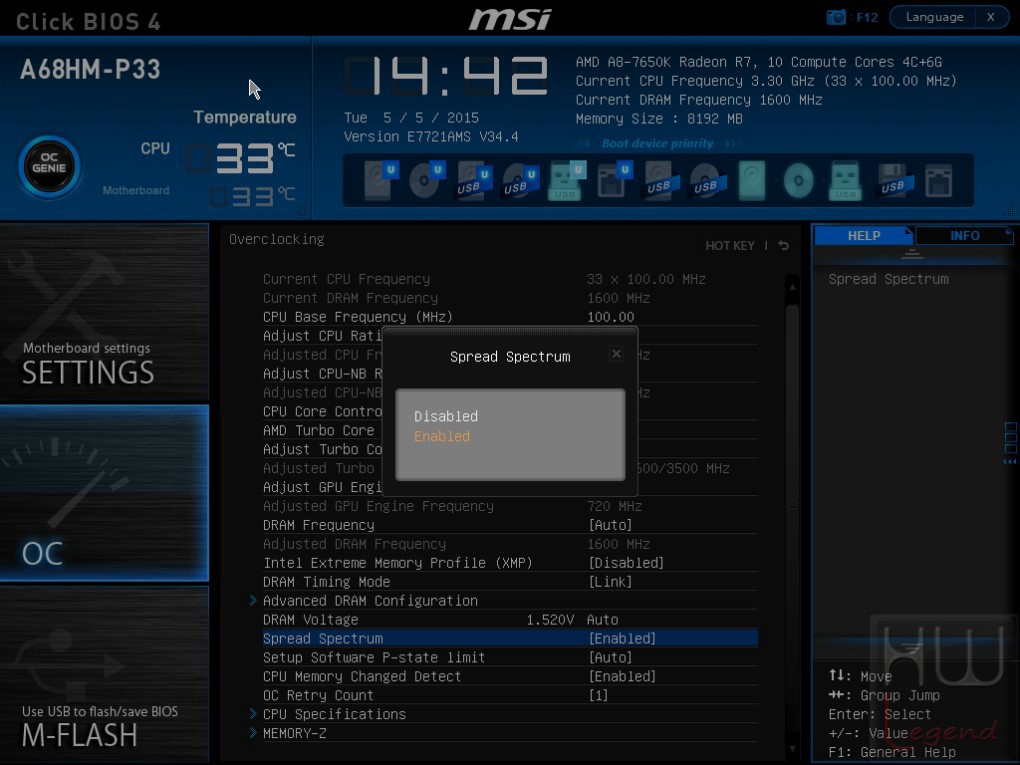Select the UEFI network boot device icon

pyautogui.click(x=615, y=180)
